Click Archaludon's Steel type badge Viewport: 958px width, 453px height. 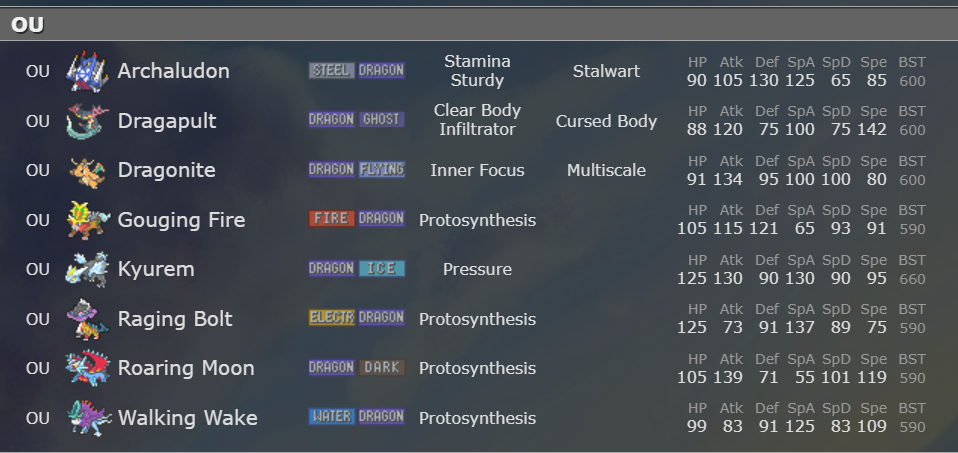click(331, 70)
